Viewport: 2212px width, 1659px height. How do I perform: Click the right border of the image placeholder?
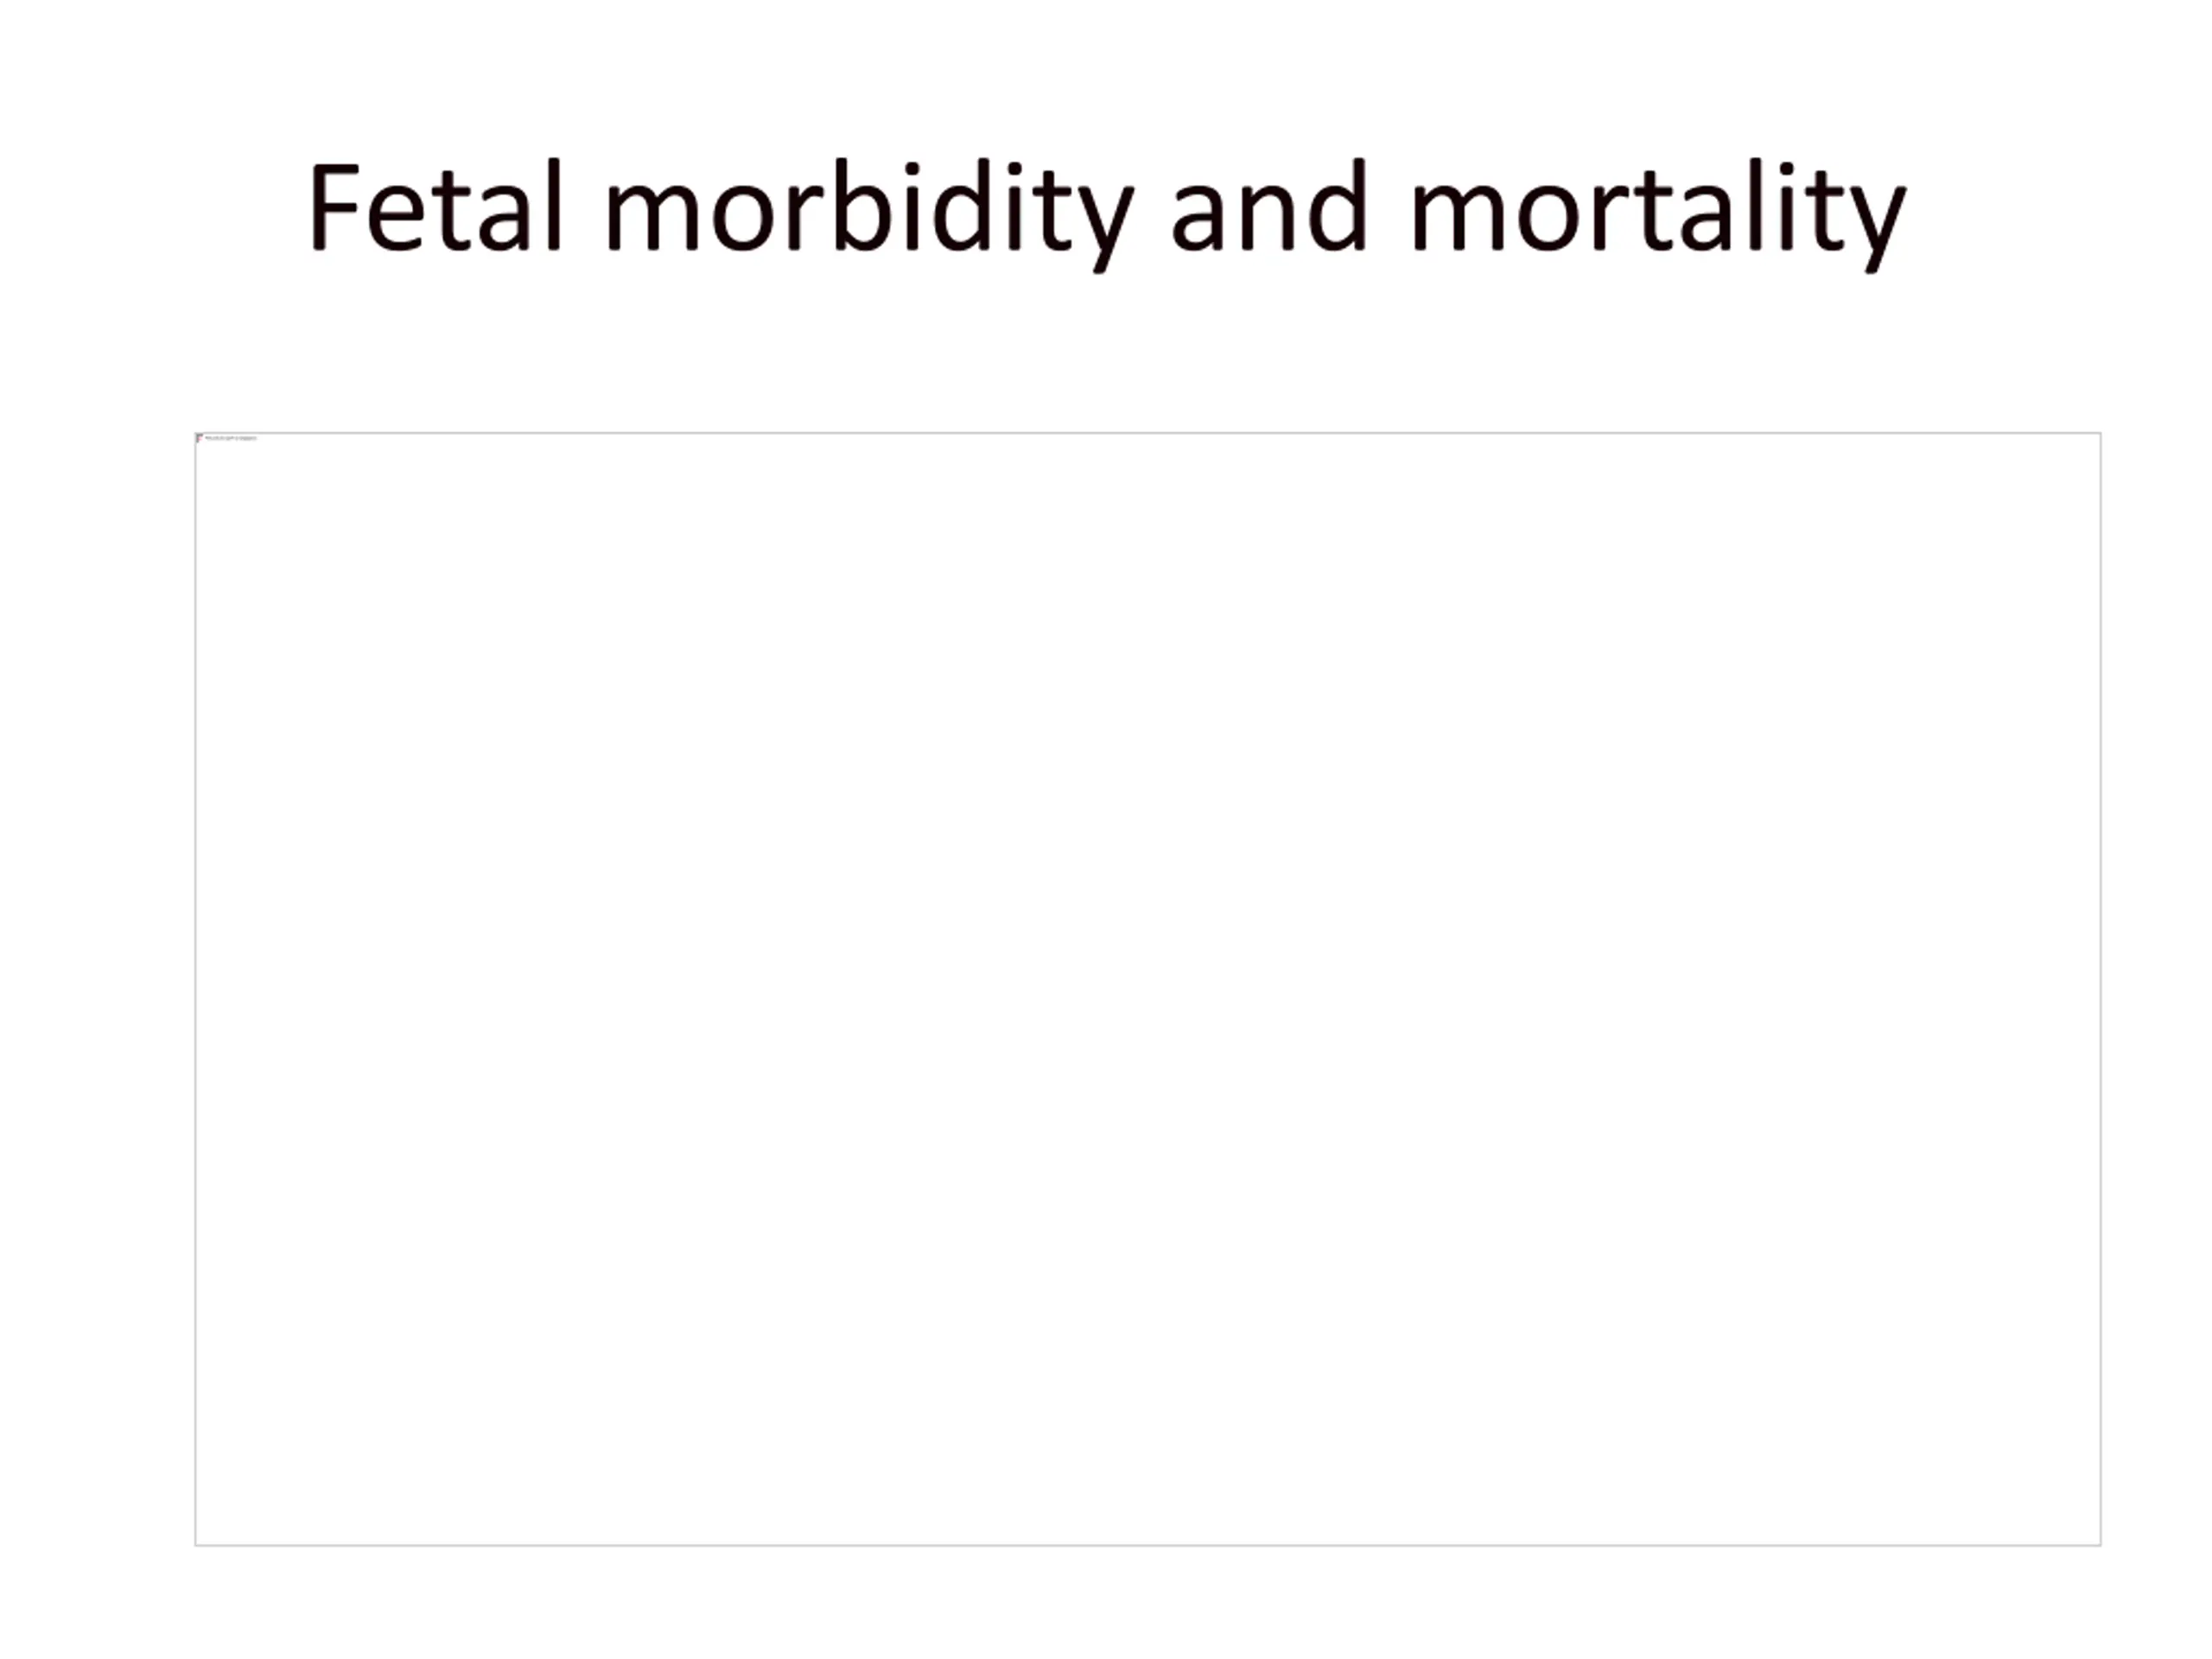2101,989
